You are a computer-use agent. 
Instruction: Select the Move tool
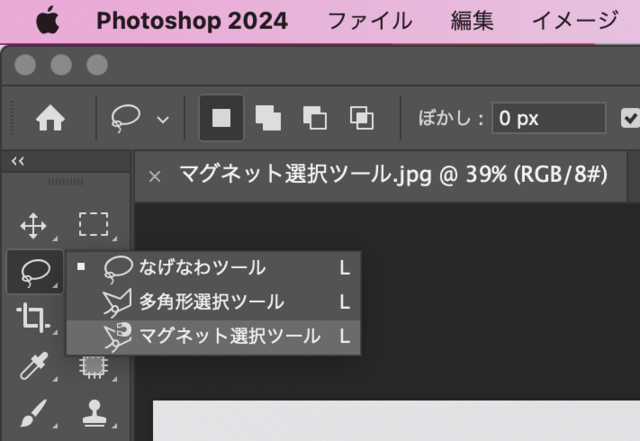click(x=33, y=226)
